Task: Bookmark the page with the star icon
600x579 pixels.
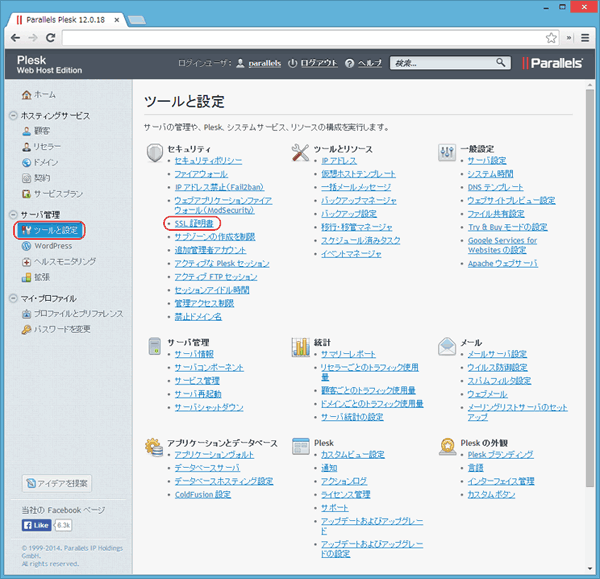Action: (x=551, y=38)
